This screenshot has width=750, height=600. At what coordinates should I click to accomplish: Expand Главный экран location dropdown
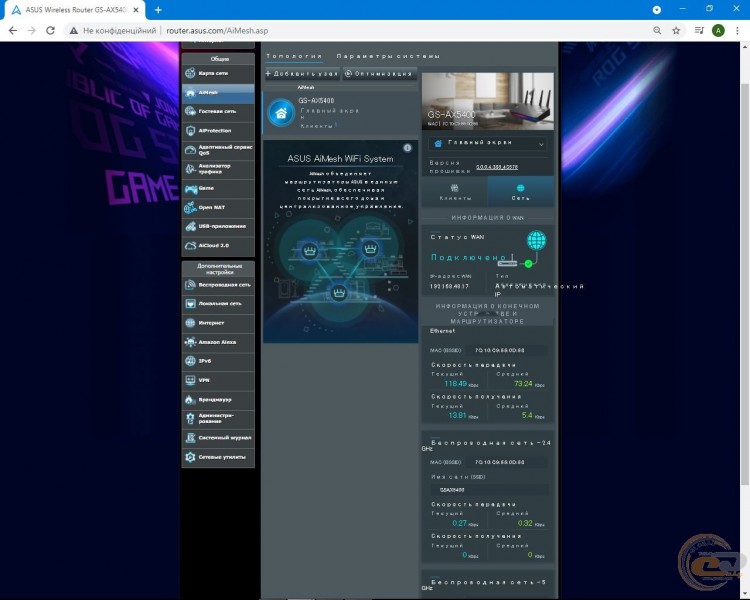pyautogui.click(x=487, y=143)
